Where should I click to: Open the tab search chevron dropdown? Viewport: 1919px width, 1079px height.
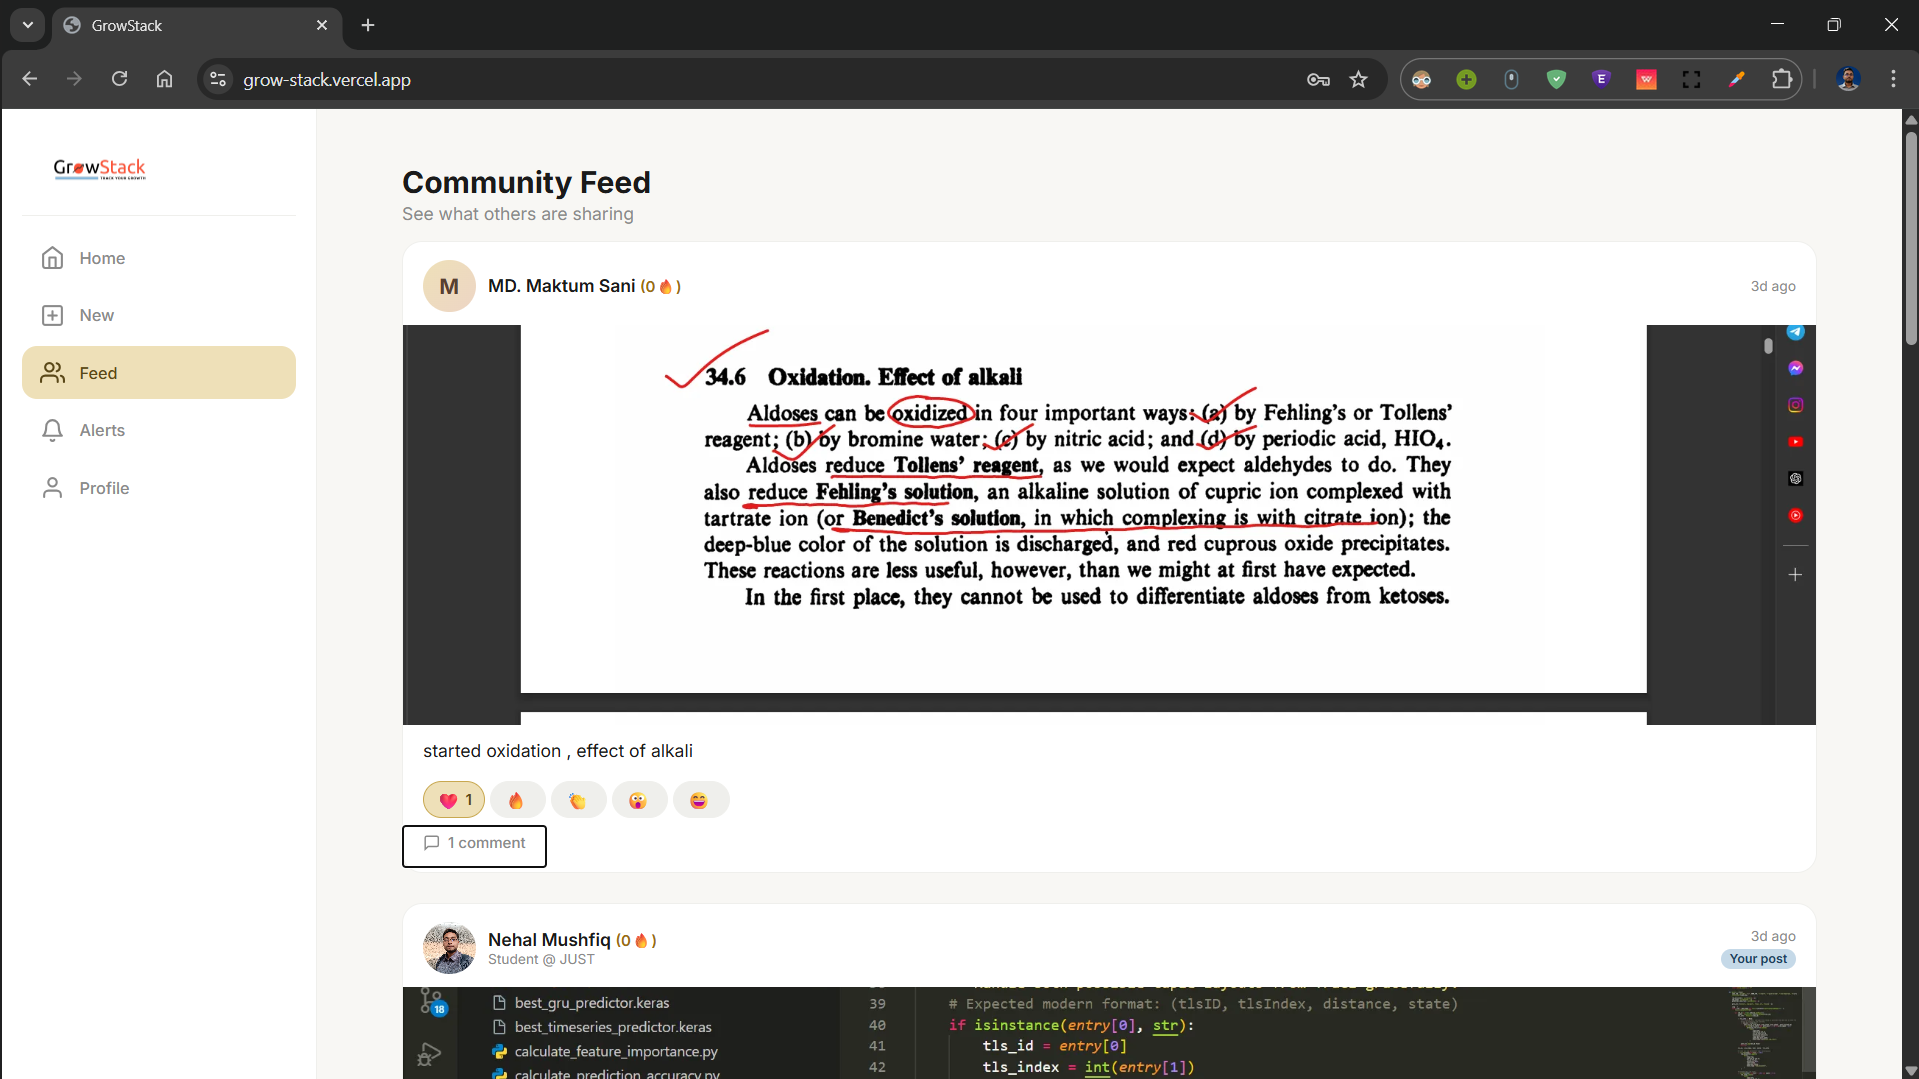(27, 25)
